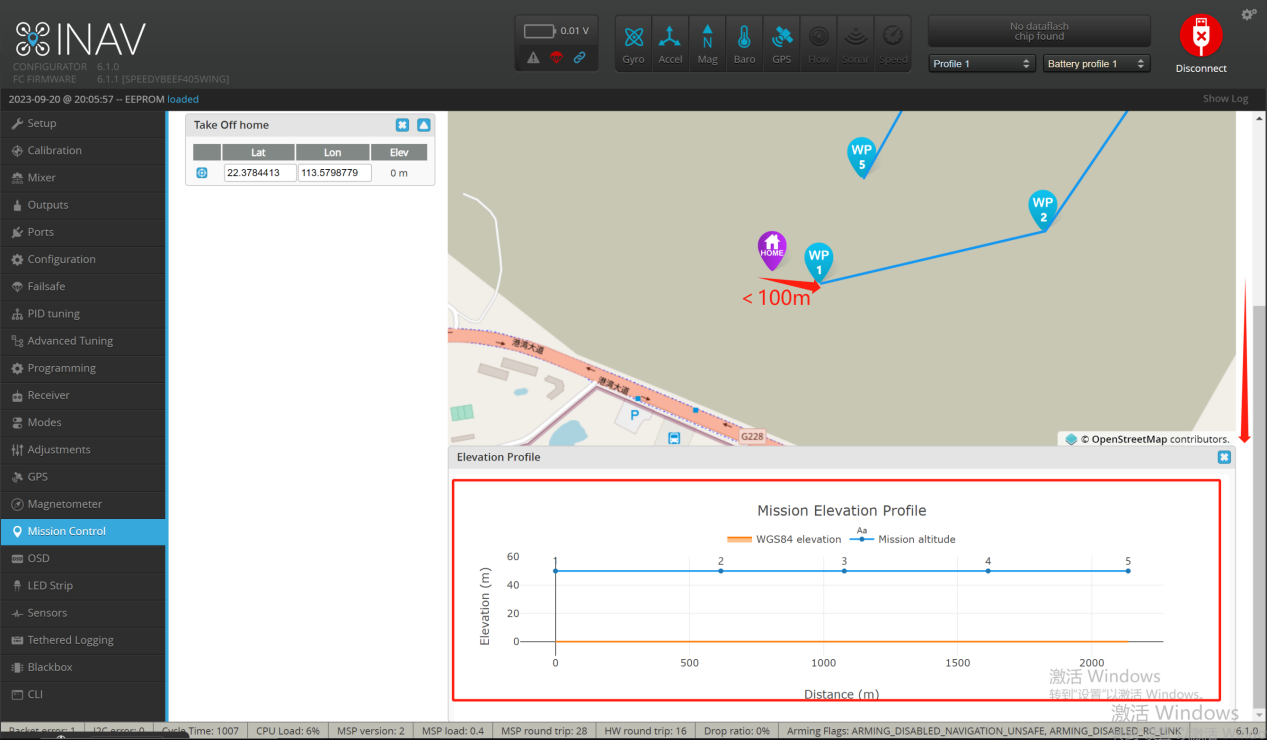The image size is (1267, 740).
Task: Edit the Lat field 22.3784413
Action: coord(260,173)
